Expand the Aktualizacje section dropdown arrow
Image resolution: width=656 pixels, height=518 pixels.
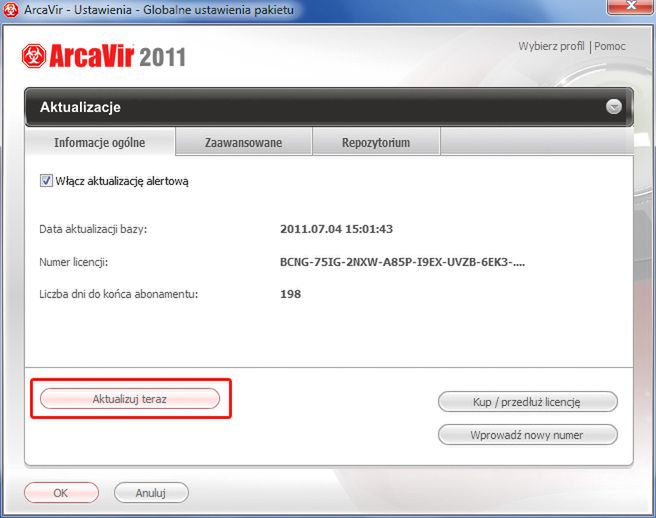tap(614, 107)
